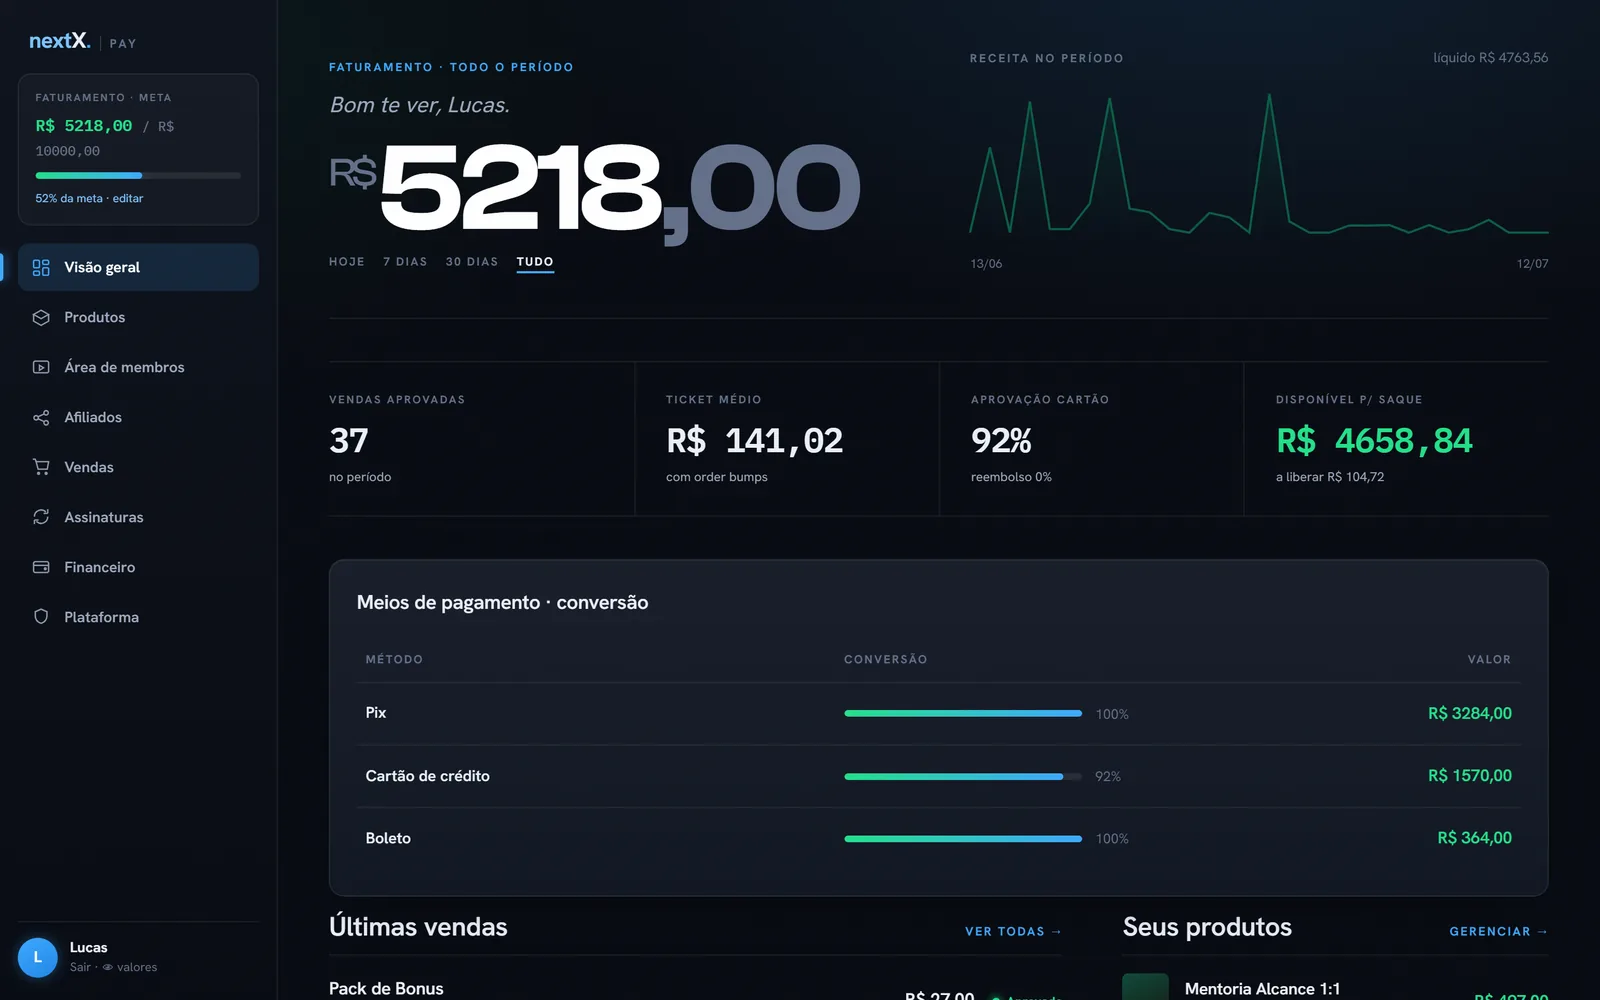Click the R$ 1570,00 value
This screenshot has height=1000, width=1600.
pos(1470,776)
